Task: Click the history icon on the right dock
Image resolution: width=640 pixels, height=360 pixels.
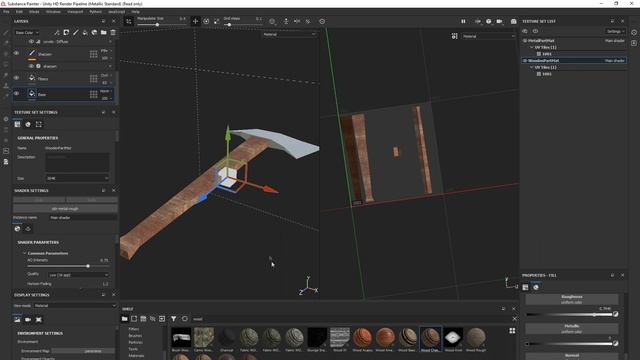Action: pos(634,32)
